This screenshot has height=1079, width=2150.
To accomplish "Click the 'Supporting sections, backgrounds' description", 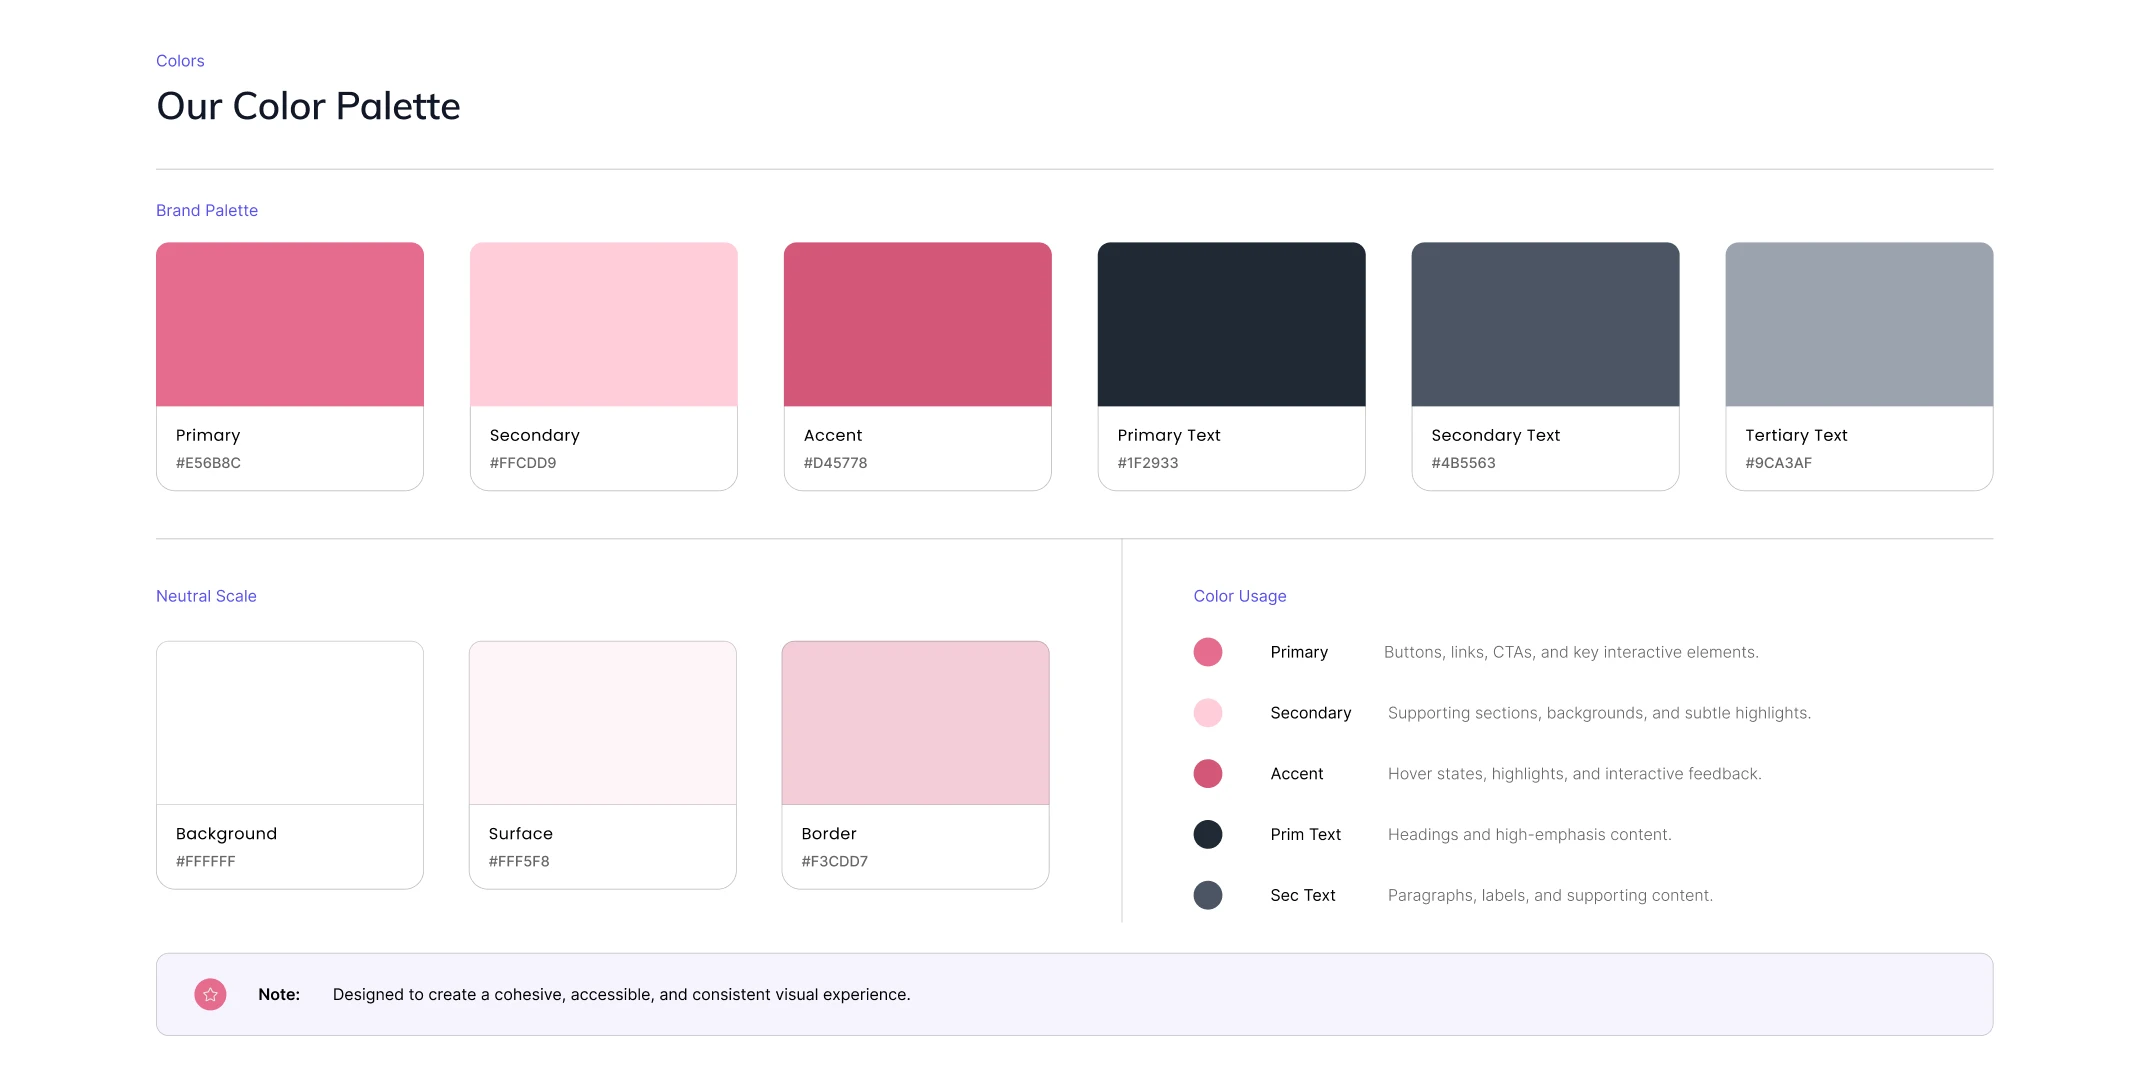I will coord(1600,713).
